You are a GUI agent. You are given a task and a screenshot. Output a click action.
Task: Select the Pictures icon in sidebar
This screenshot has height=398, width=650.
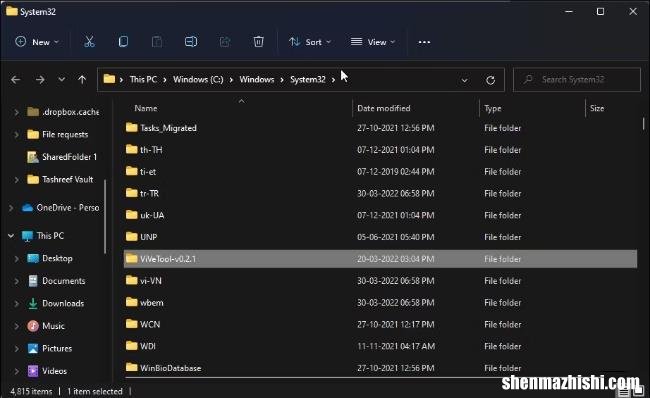click(33, 348)
